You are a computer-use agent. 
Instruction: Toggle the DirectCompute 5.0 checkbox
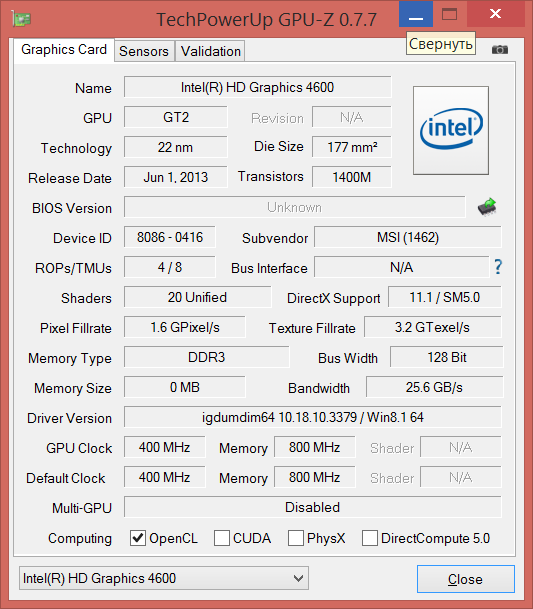[369, 538]
